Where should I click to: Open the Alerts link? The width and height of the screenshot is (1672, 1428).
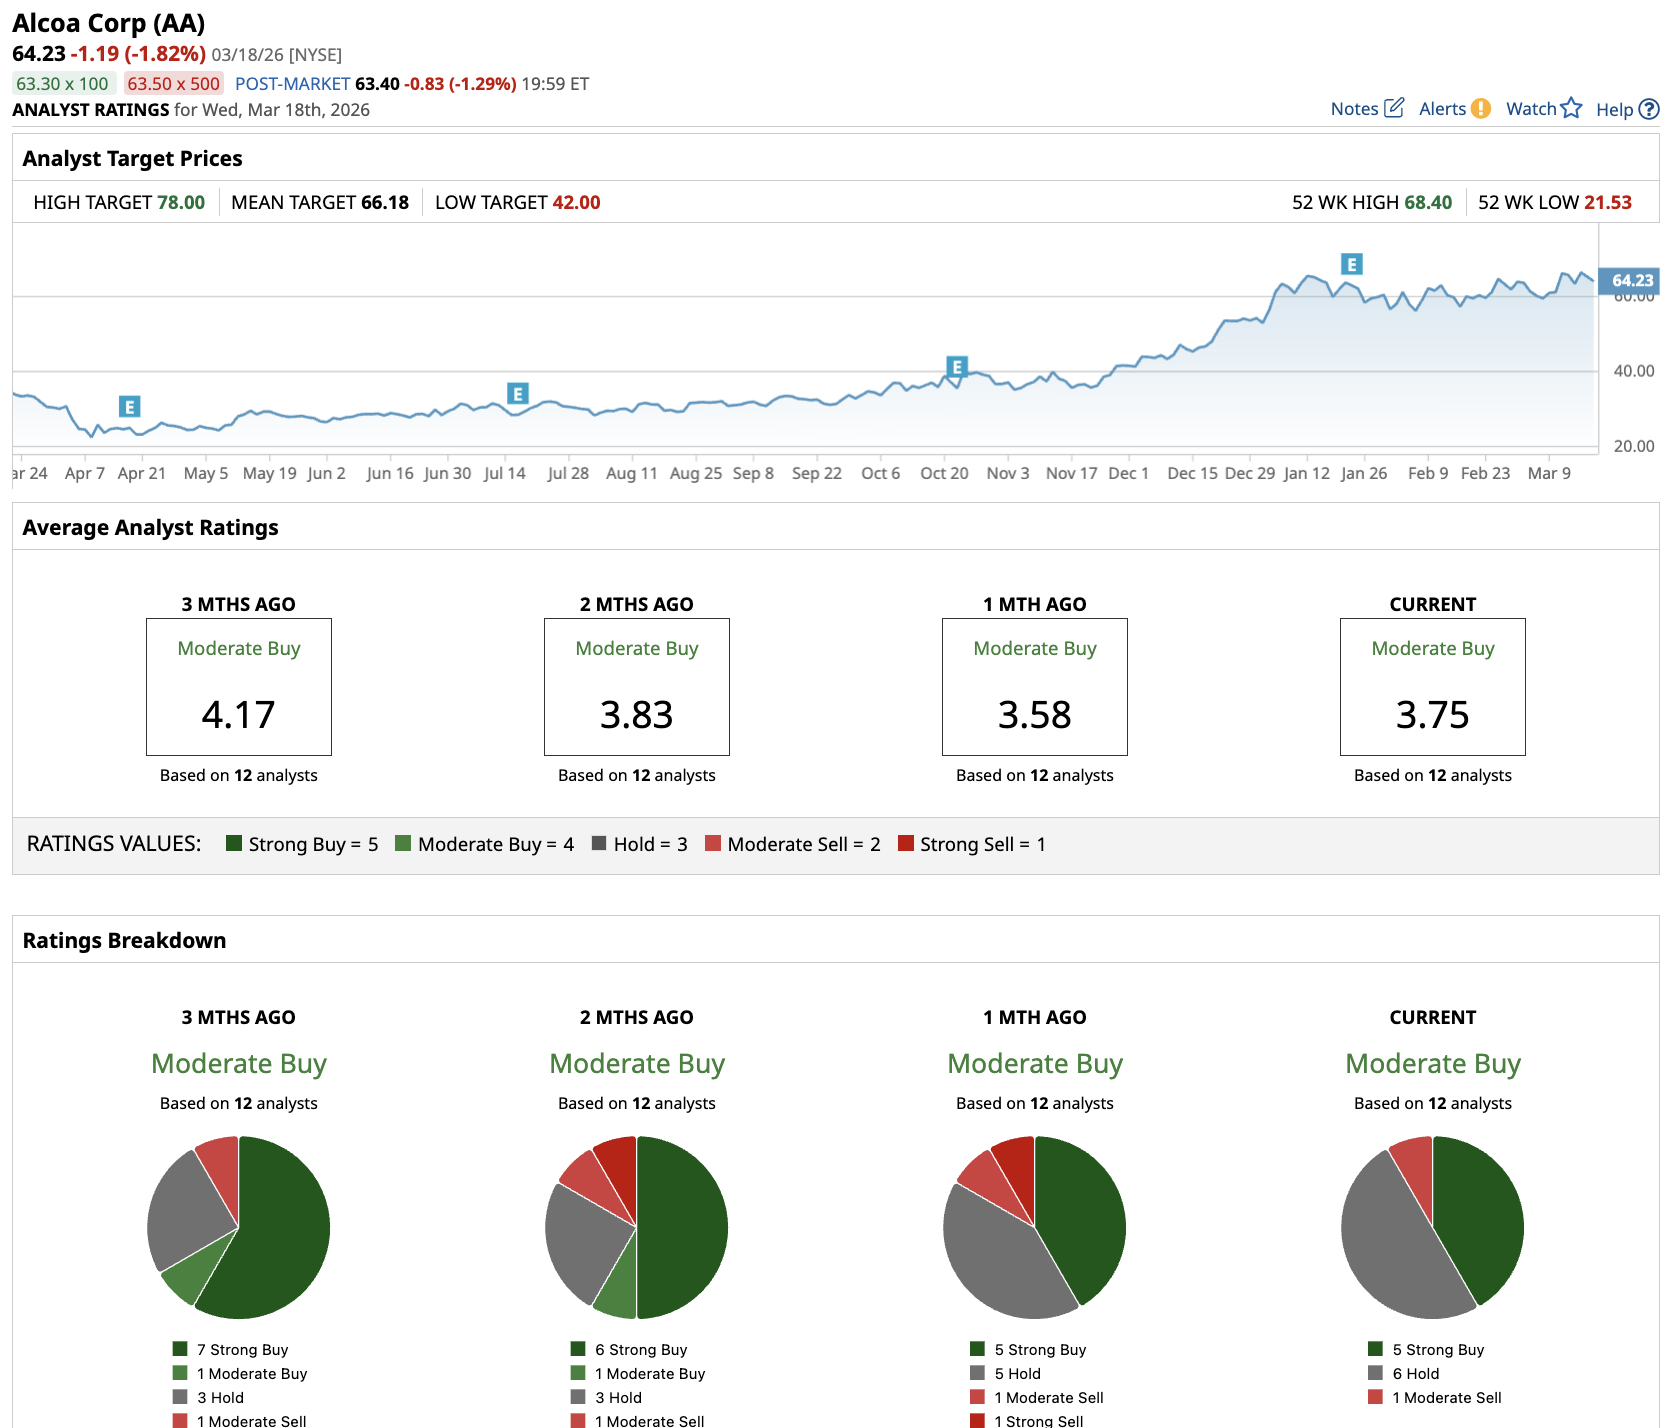[x=1442, y=109]
